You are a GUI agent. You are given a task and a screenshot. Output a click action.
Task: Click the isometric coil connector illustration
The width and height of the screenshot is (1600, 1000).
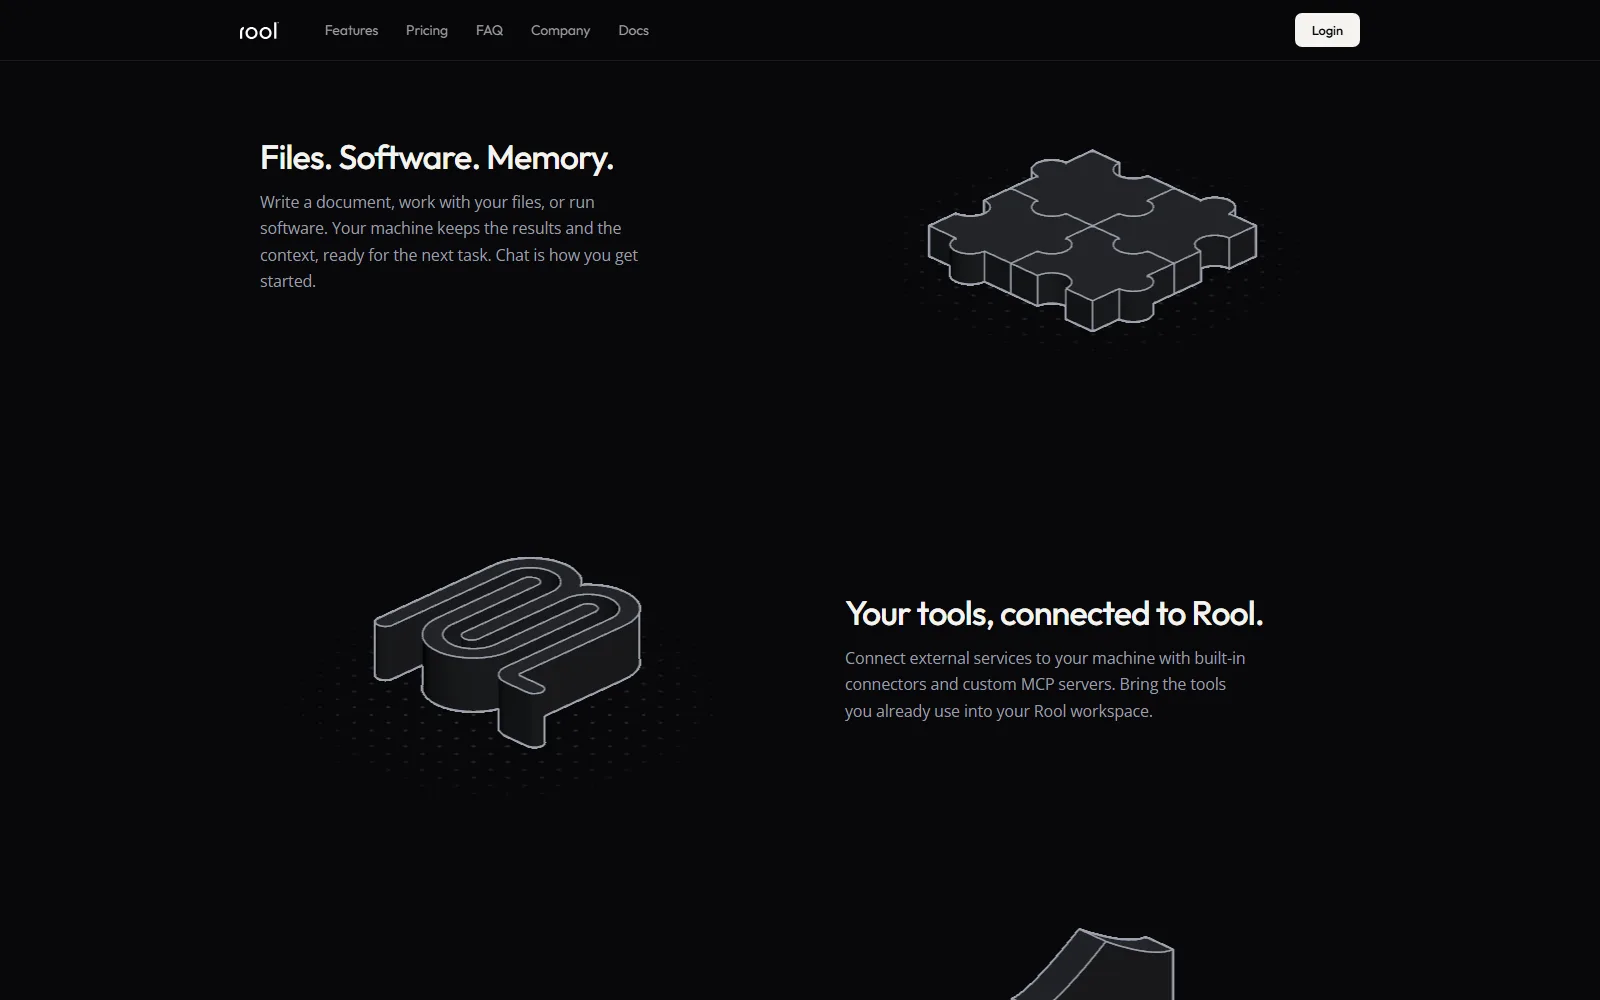[507, 651]
